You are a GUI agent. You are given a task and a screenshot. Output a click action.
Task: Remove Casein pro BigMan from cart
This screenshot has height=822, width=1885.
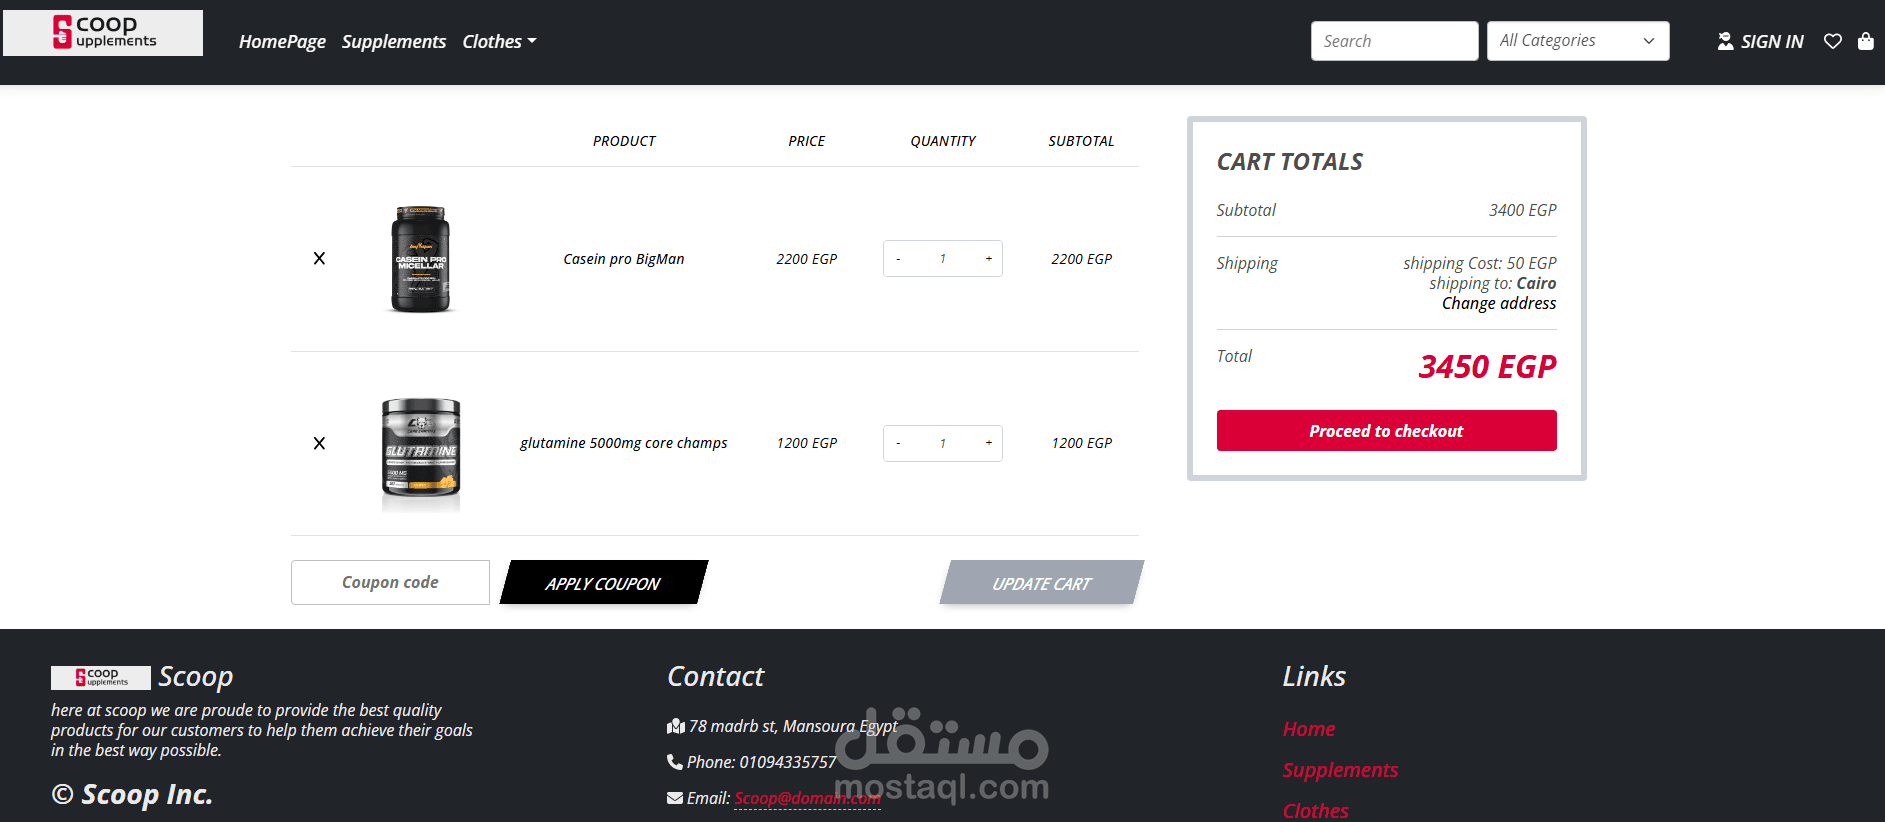pyautogui.click(x=319, y=258)
